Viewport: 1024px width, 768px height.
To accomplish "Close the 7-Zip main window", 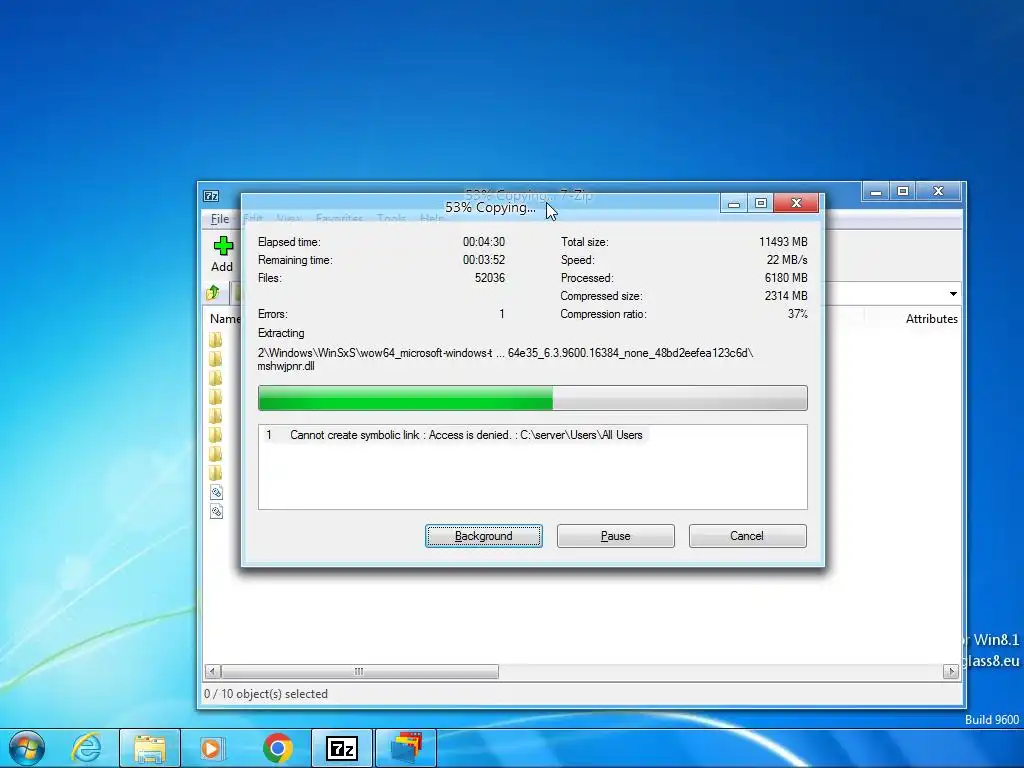I will click(938, 191).
